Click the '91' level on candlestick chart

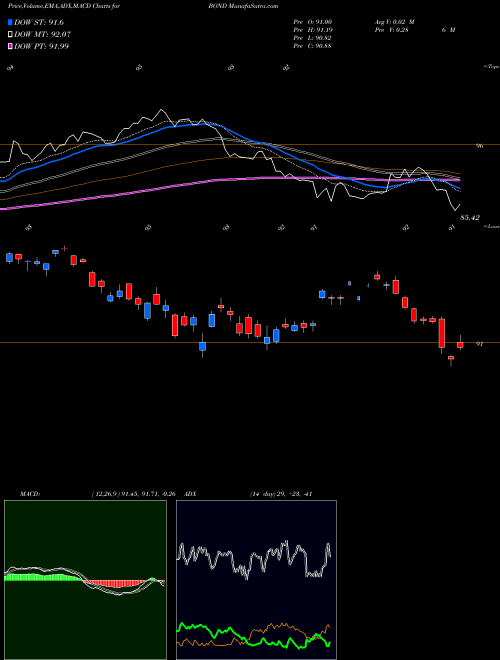point(479,344)
